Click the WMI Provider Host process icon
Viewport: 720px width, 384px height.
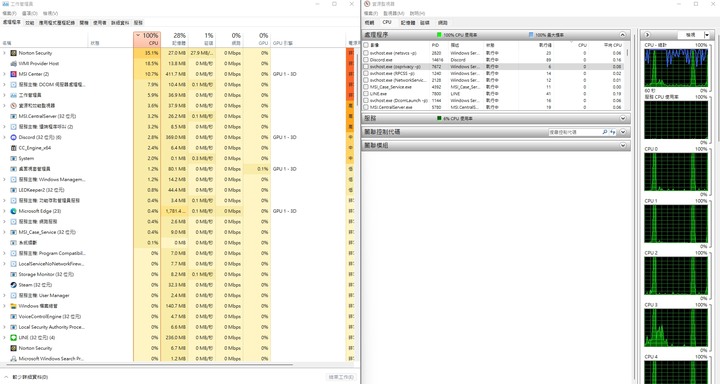tap(13, 63)
